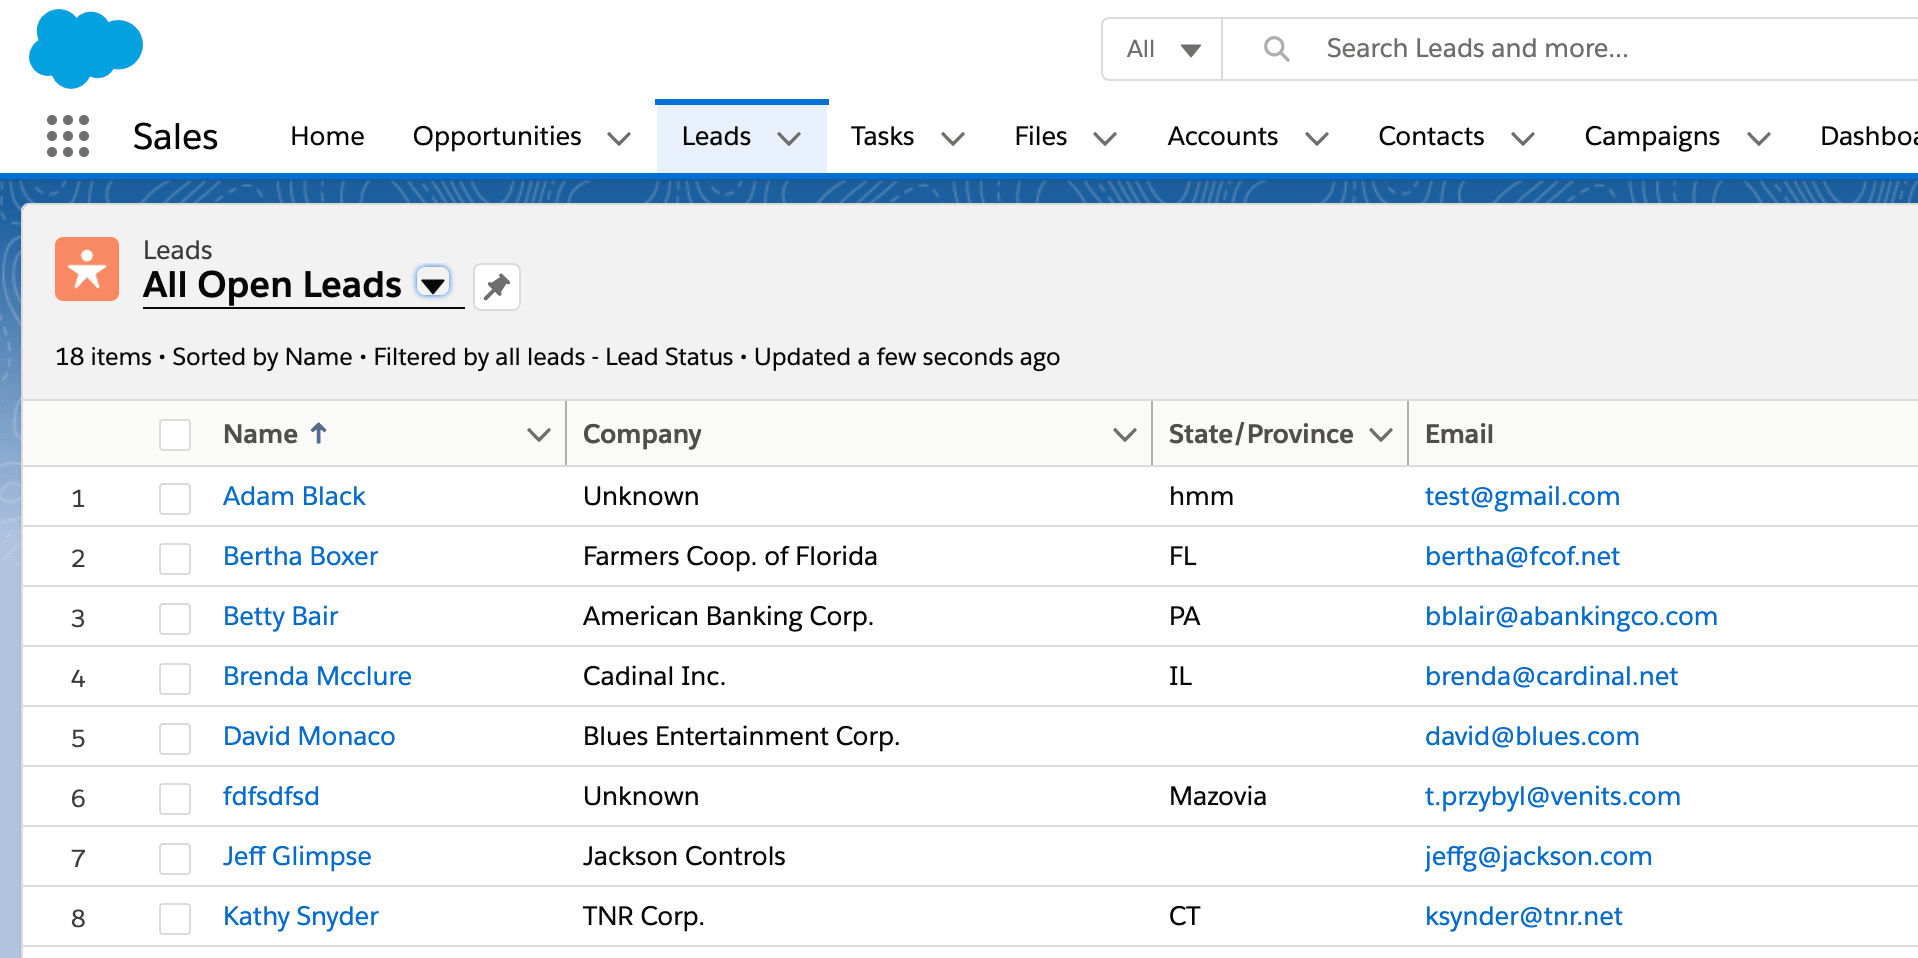1918x958 pixels.
Task: Expand Files tab chevron menu
Action: pos(1105,138)
